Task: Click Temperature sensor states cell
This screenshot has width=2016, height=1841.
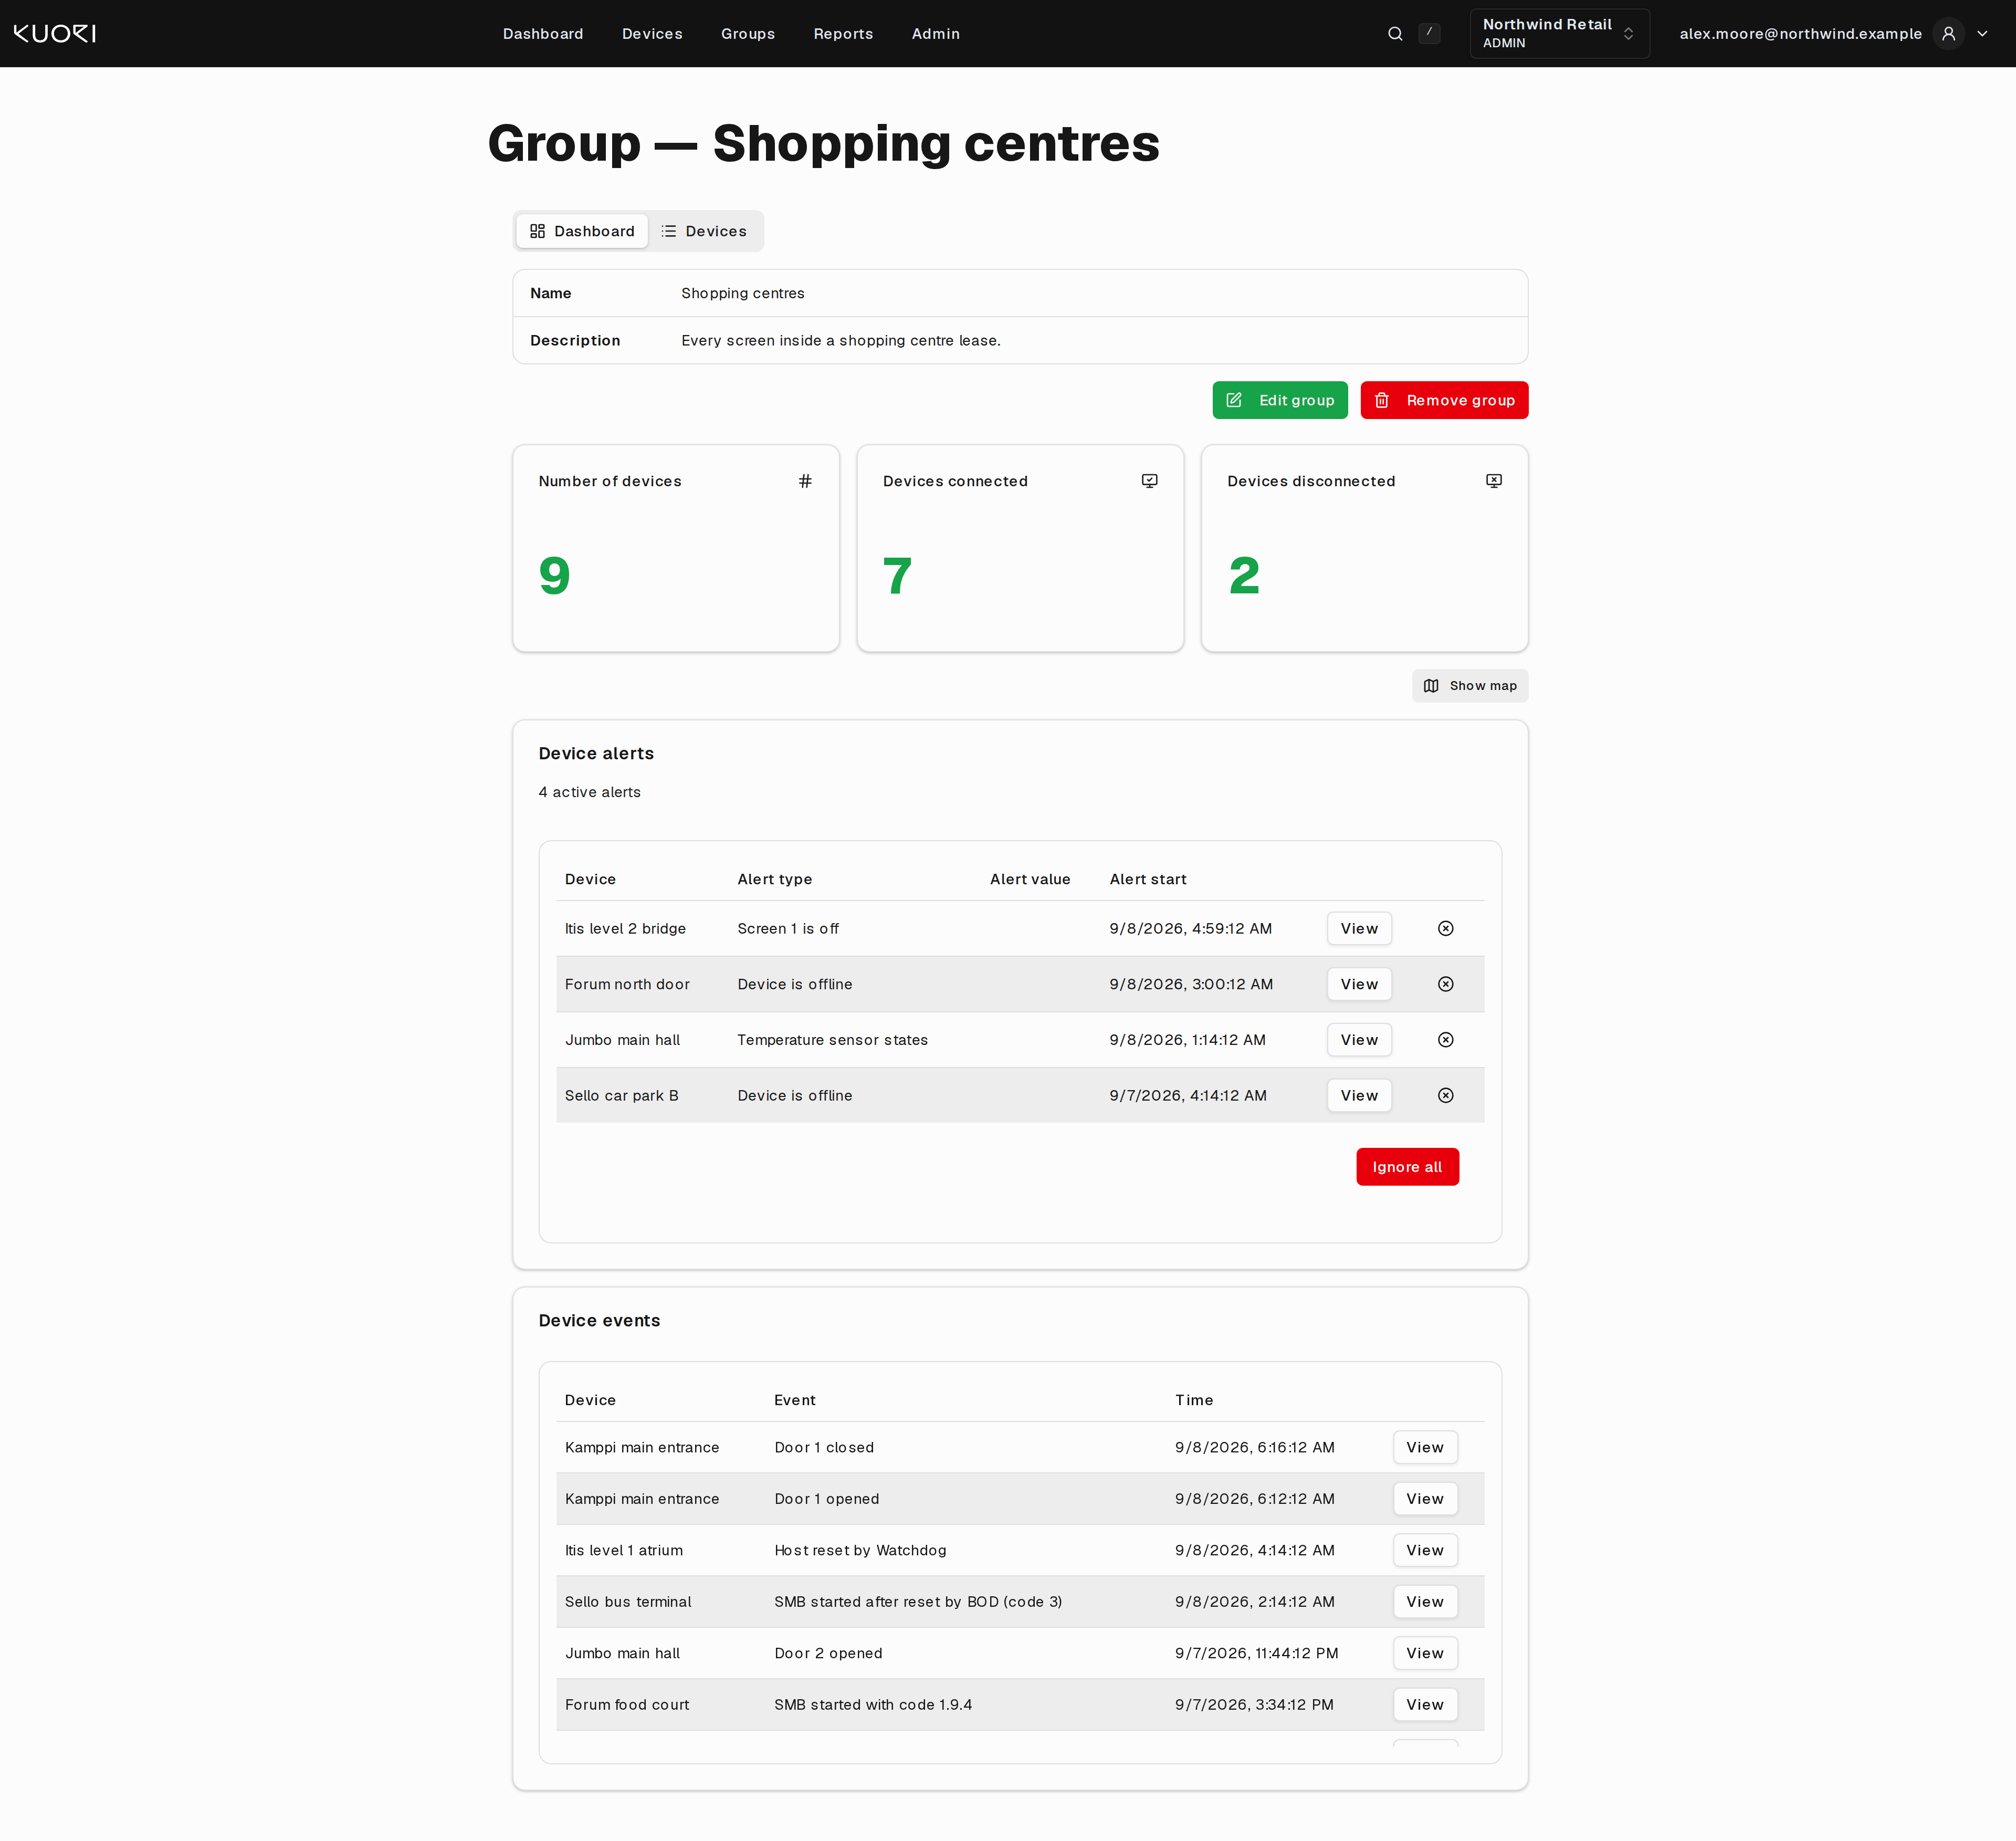Action: tap(833, 1040)
